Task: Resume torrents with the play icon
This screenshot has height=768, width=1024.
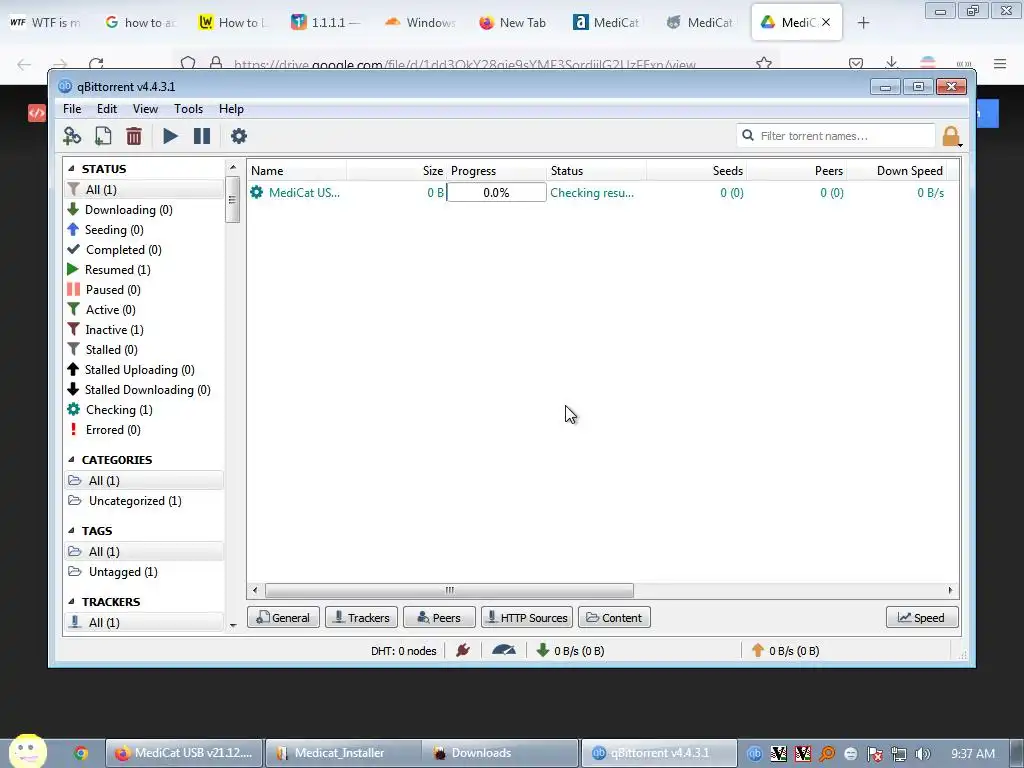Action: click(170, 136)
